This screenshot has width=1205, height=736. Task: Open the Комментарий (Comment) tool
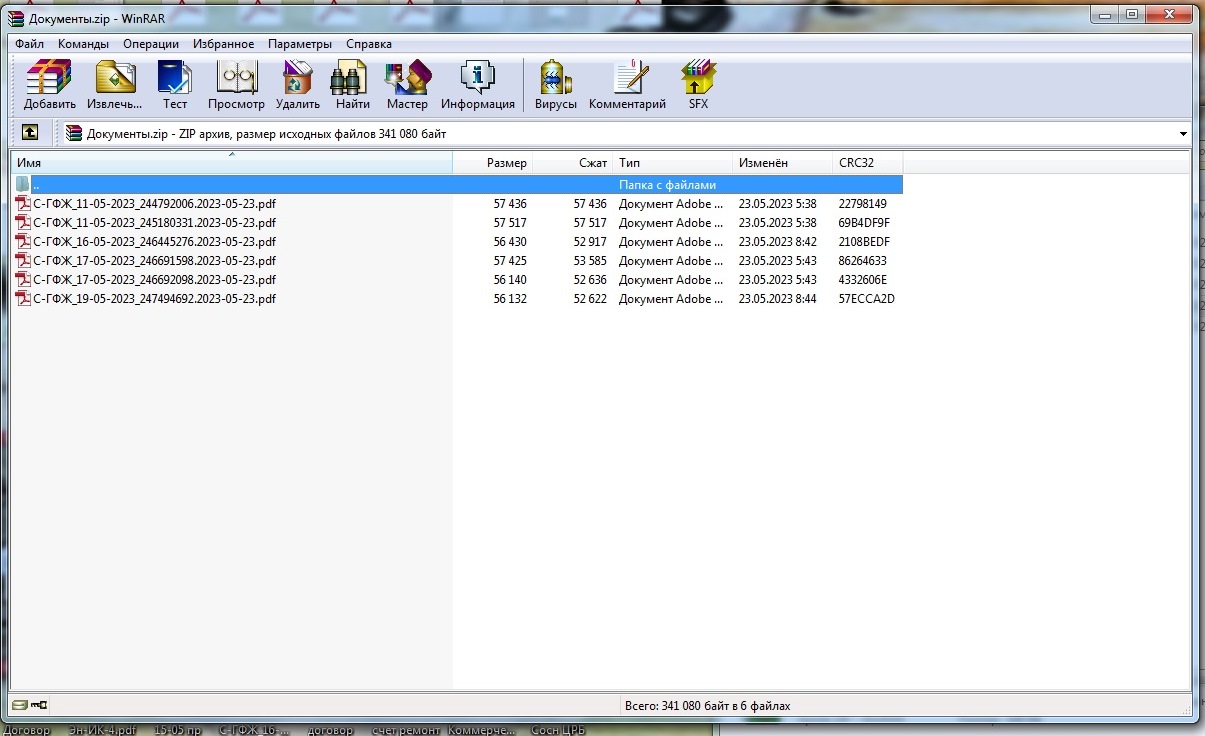coord(627,84)
